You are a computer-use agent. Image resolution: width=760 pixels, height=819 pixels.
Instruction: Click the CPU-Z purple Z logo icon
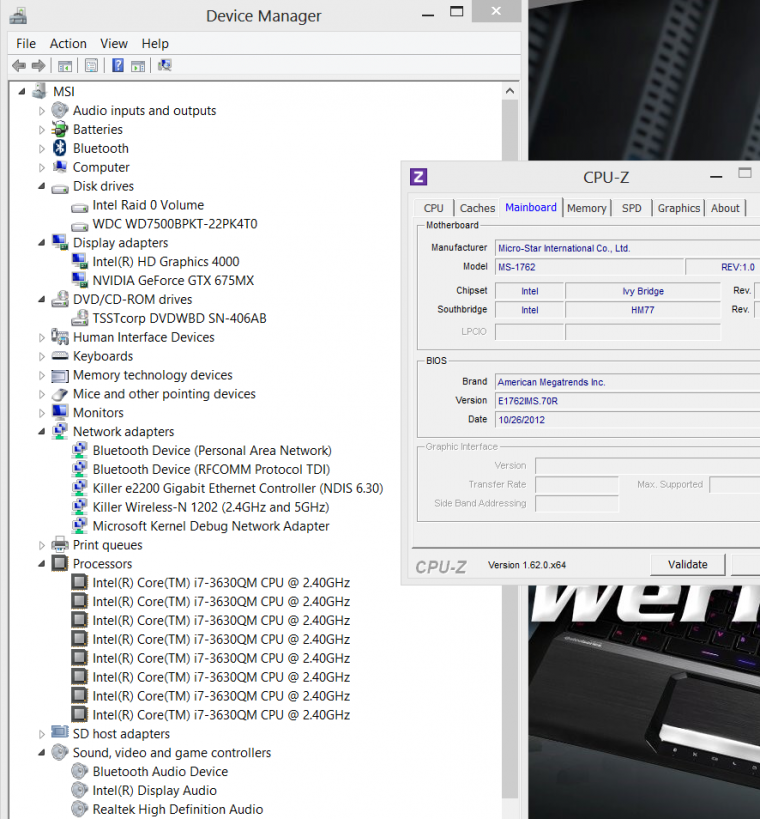click(x=418, y=177)
